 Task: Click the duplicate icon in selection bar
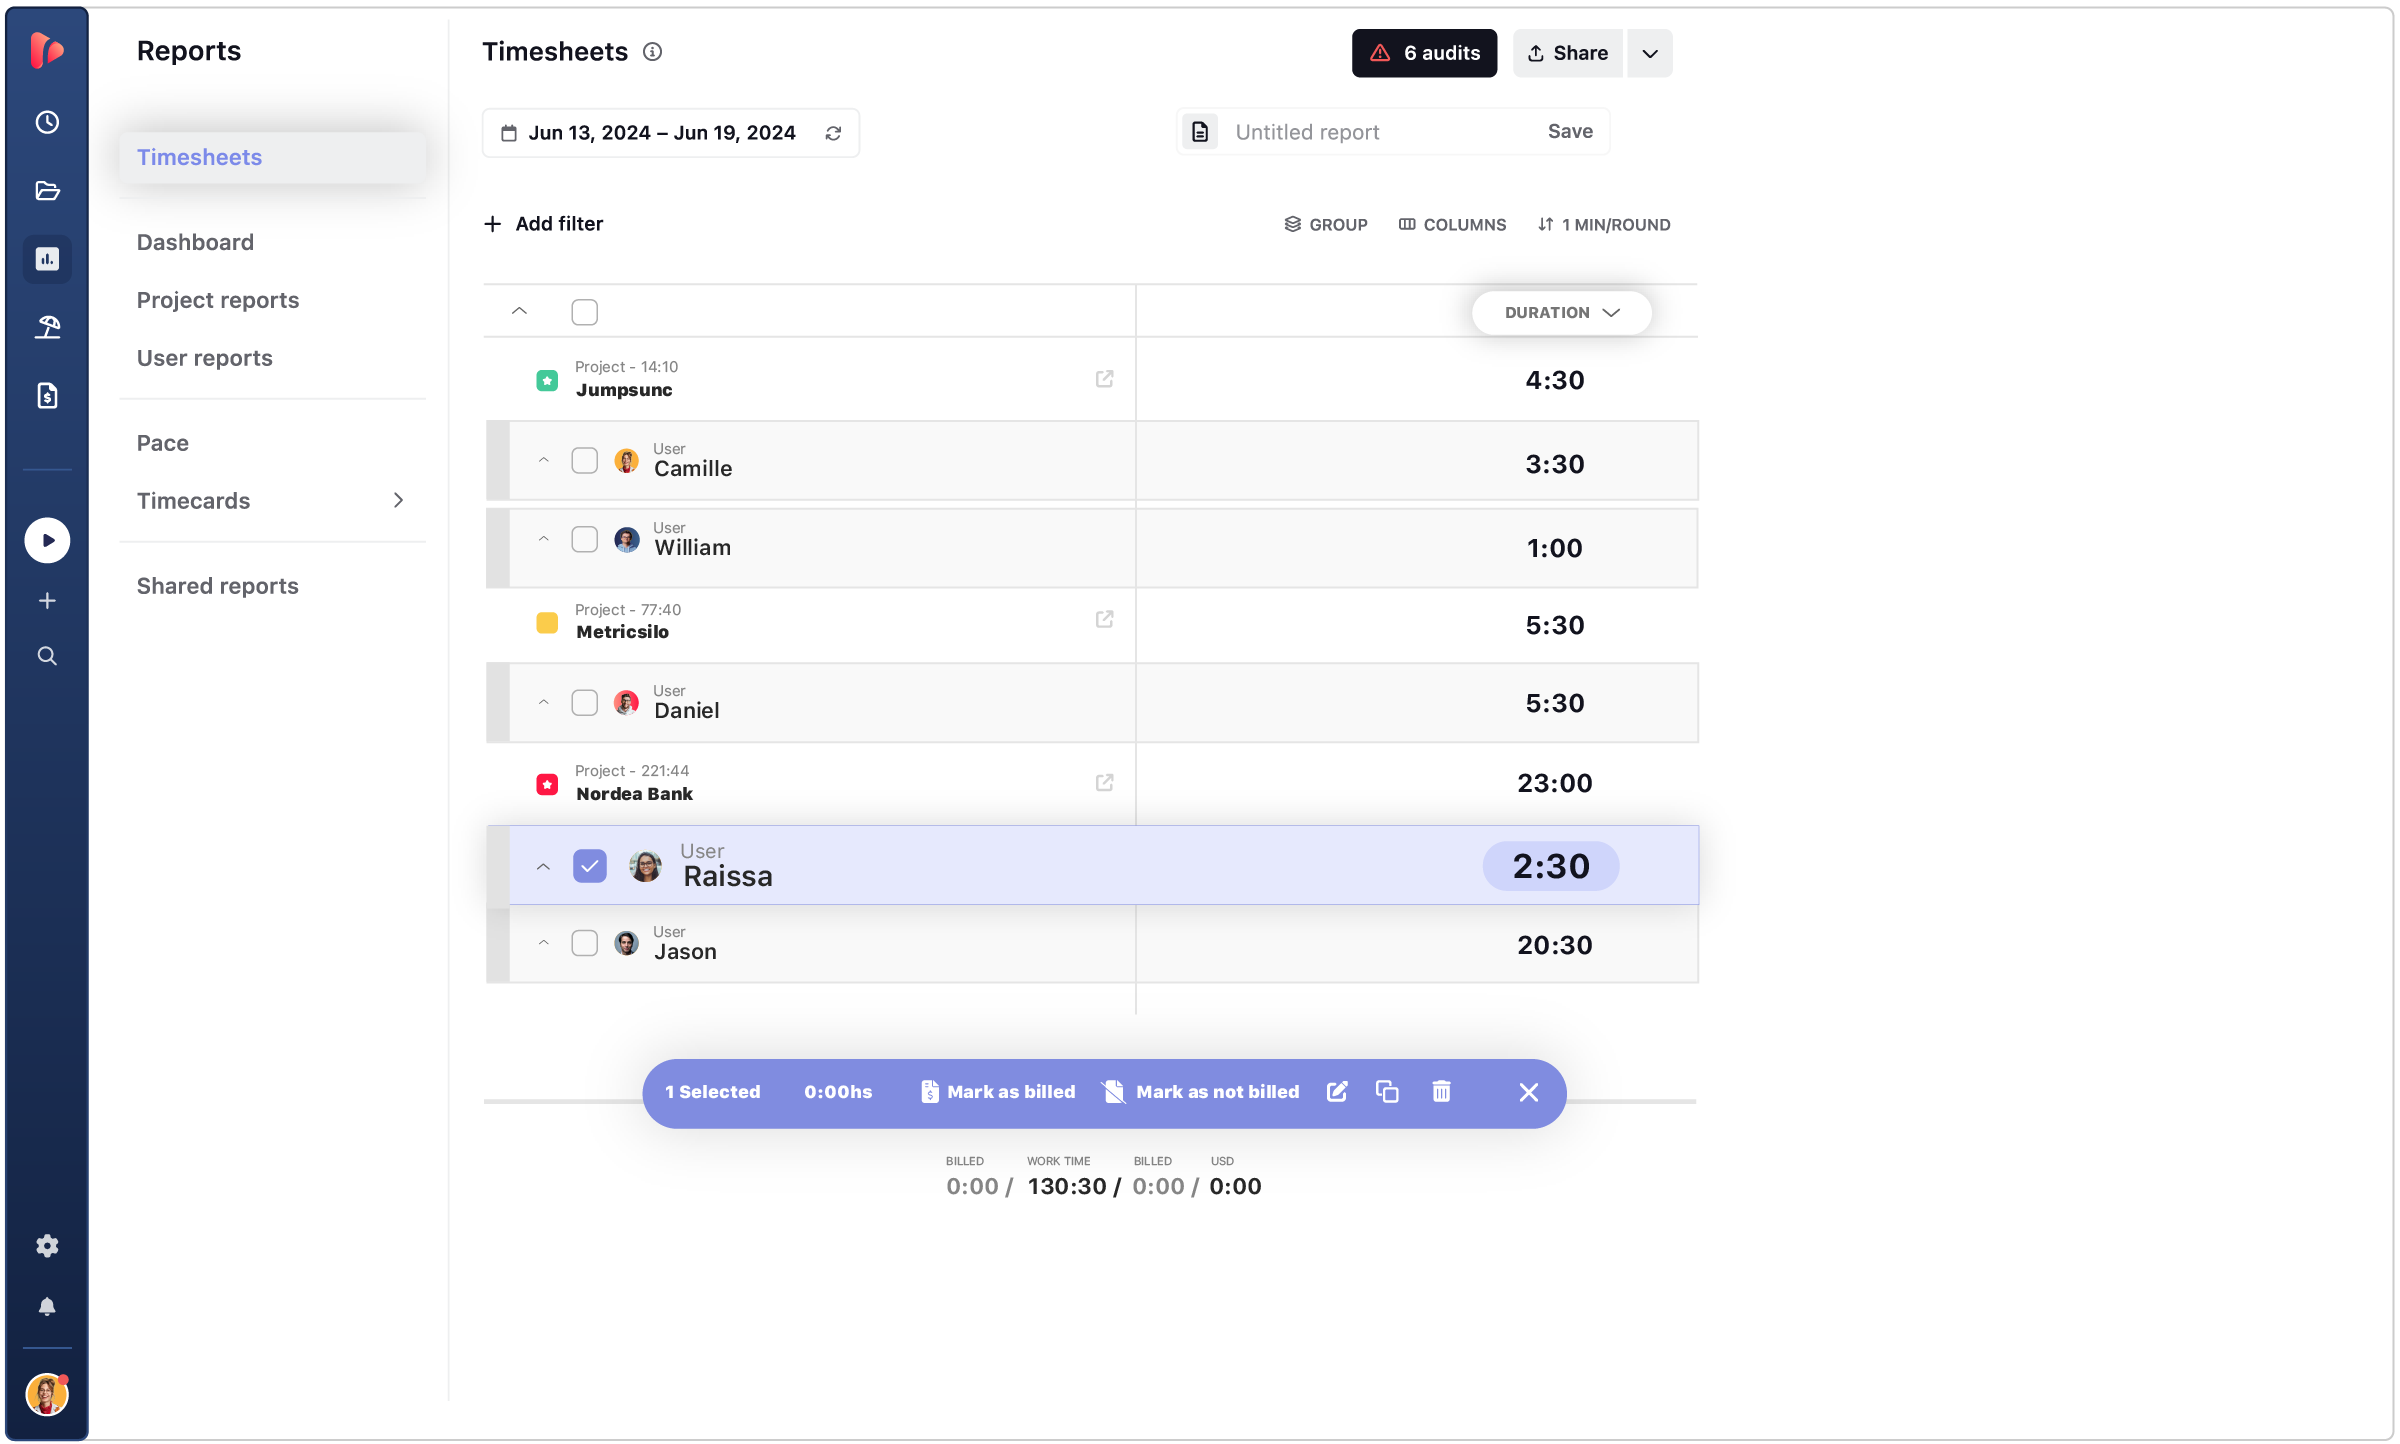click(x=1387, y=1091)
